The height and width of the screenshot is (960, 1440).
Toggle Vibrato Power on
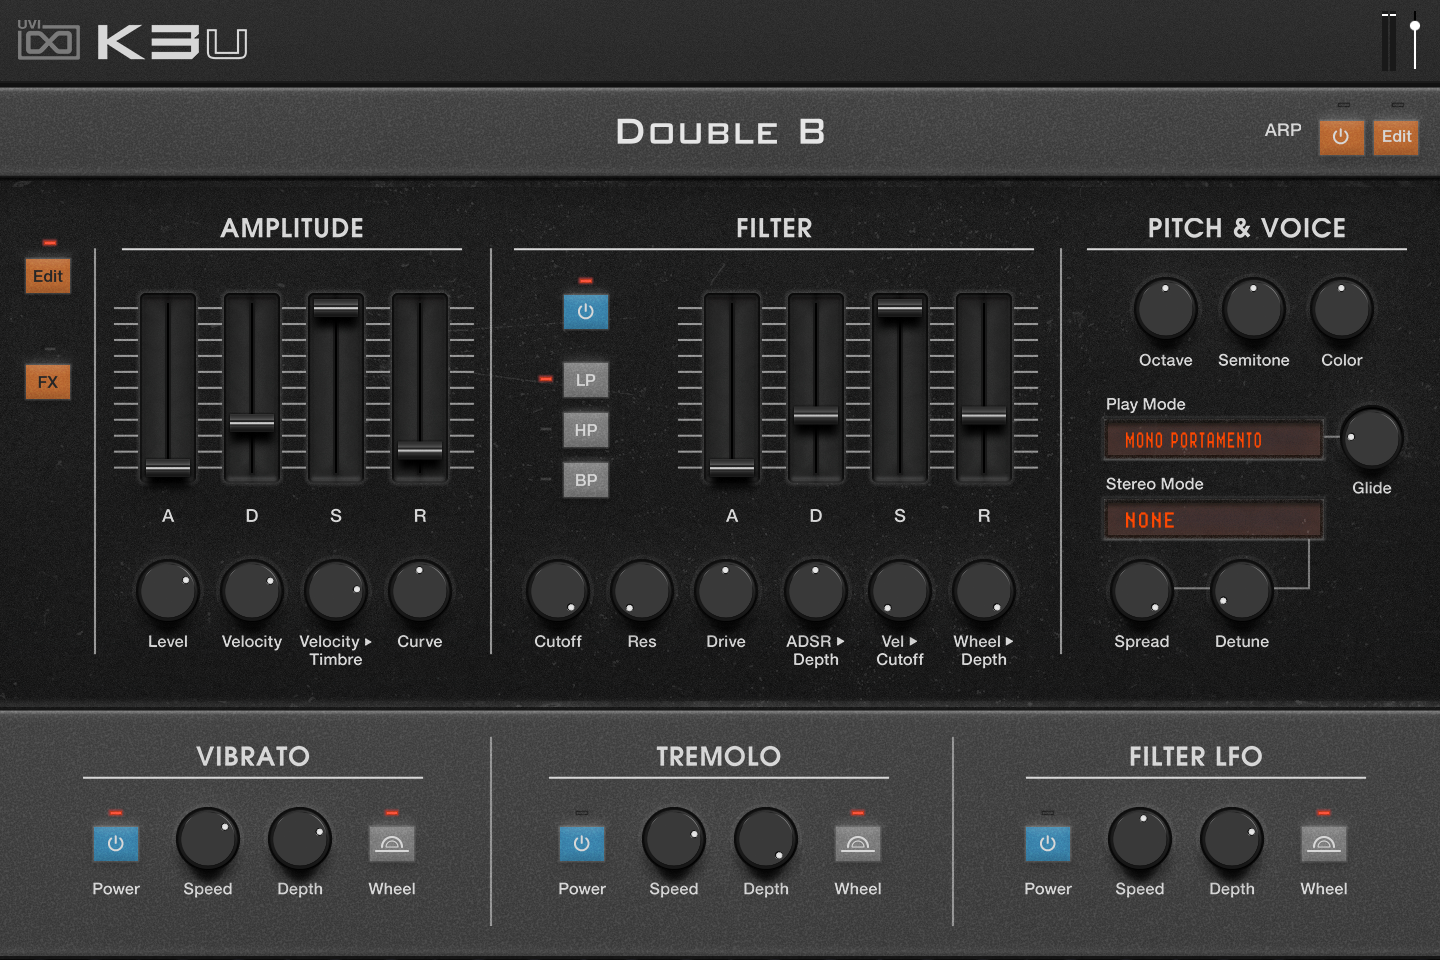pyautogui.click(x=116, y=843)
